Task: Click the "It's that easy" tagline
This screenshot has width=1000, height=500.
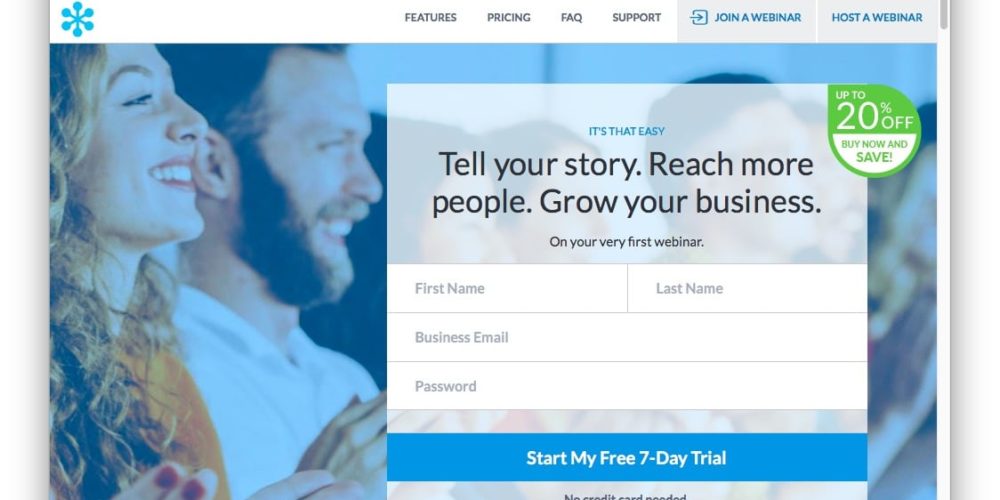Action: coord(626,131)
